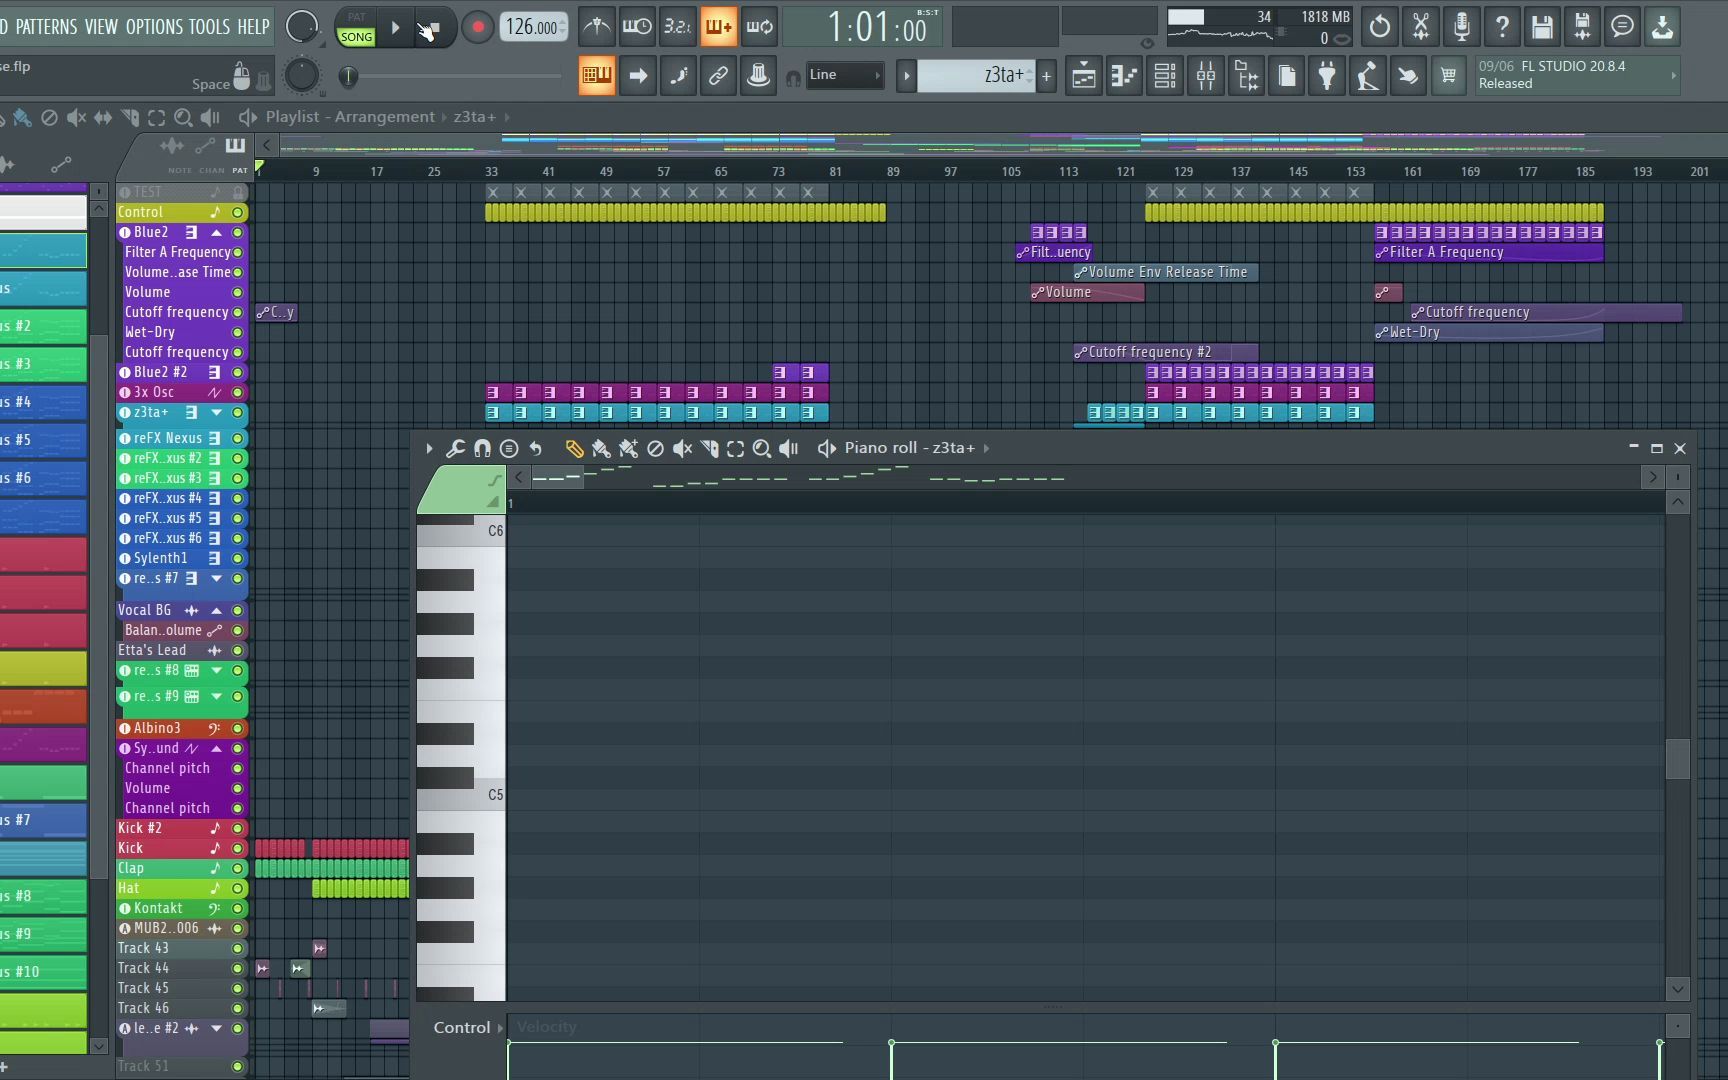
Task: Open the plugin picker
Action: click(1327, 76)
